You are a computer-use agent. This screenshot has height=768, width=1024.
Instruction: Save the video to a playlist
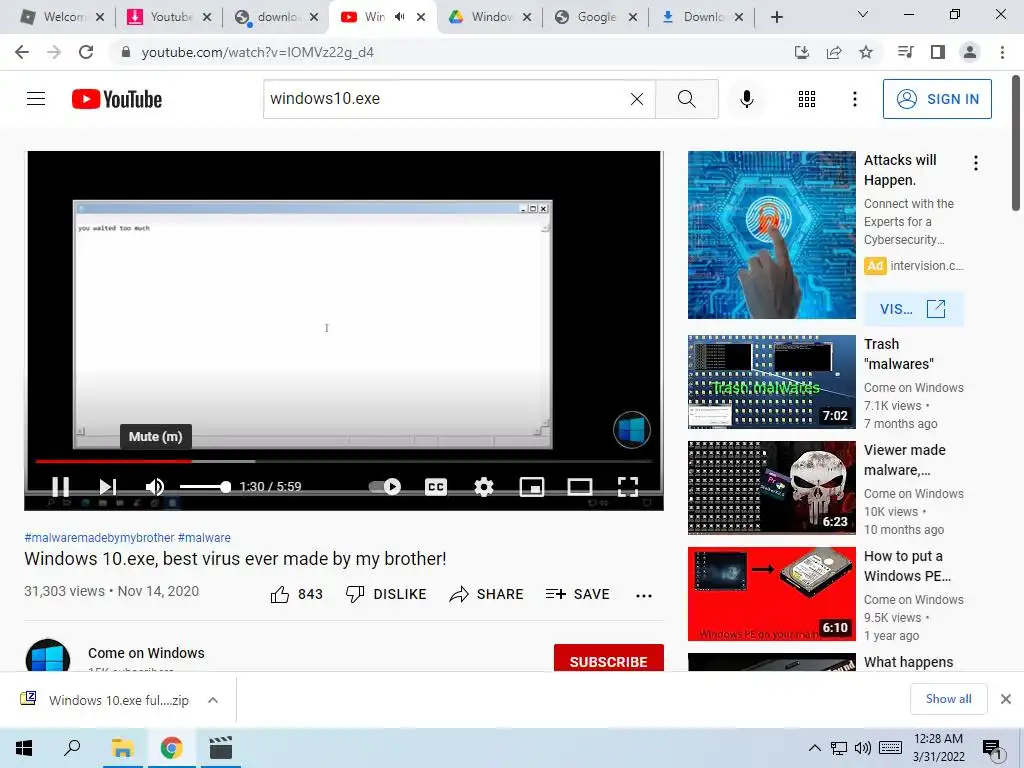(578, 594)
